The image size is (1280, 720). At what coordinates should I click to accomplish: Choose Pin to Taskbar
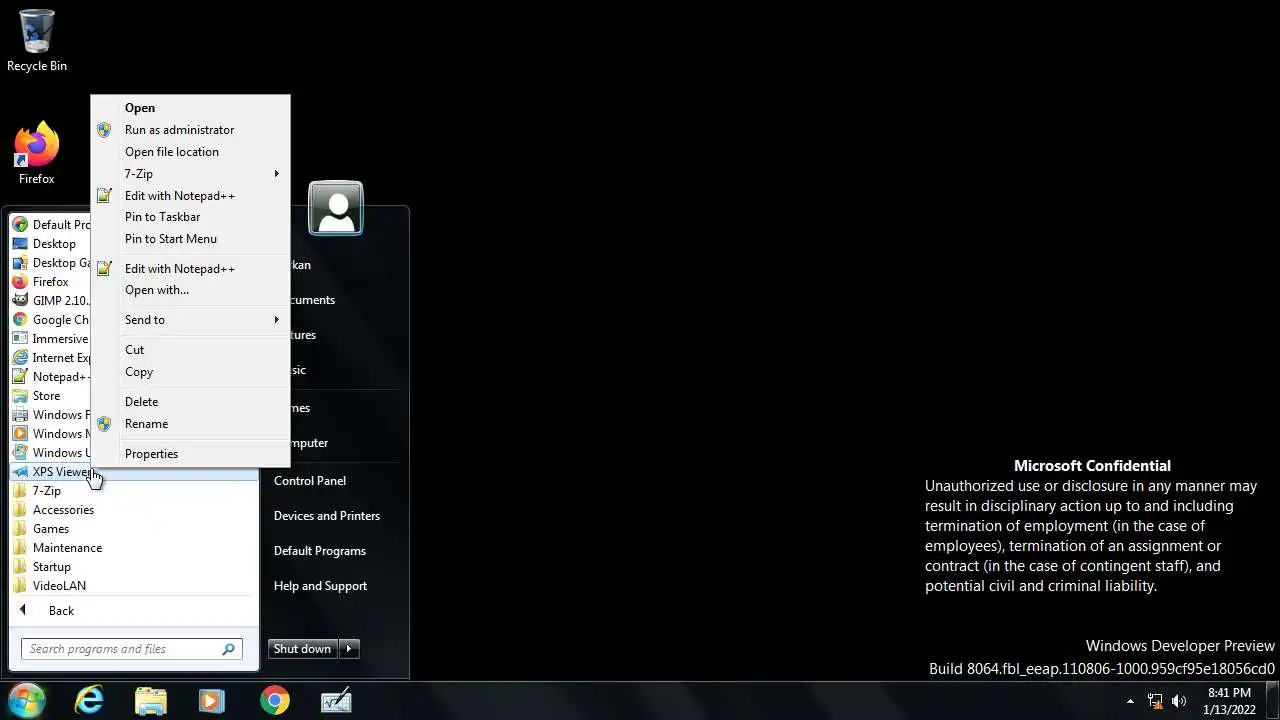point(190,217)
